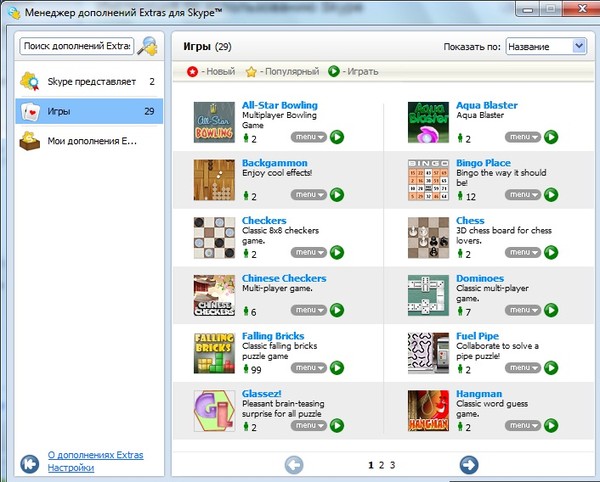Jump to page 3 of games
Image resolution: width=600 pixels, height=482 pixels.
coord(392,465)
